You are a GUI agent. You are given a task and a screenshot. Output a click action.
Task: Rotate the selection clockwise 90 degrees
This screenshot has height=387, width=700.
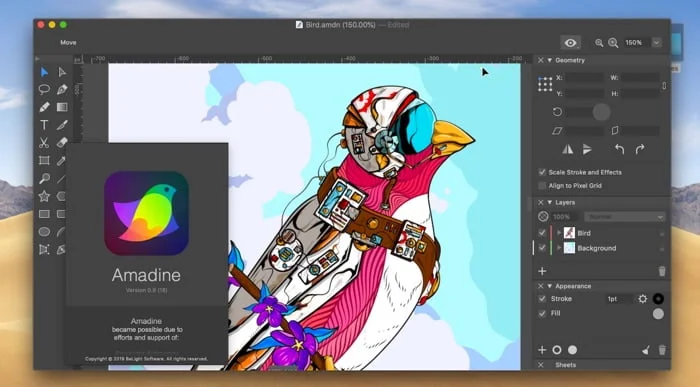tap(640, 150)
